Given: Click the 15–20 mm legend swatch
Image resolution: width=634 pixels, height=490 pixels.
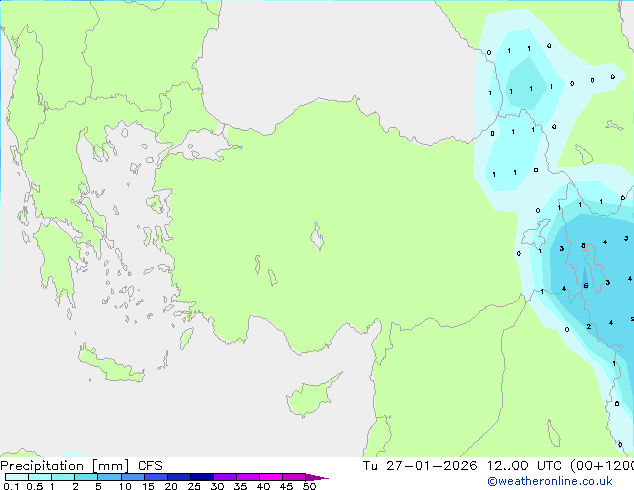Looking at the screenshot, I should click(155, 477).
